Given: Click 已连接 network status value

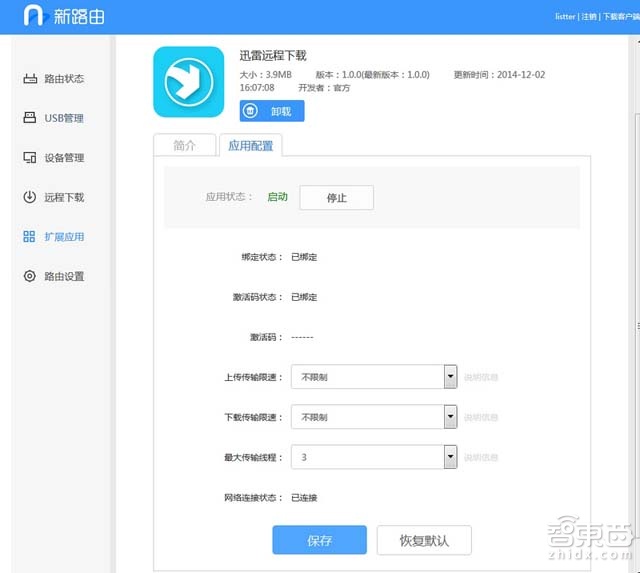Looking at the screenshot, I should pos(304,497).
